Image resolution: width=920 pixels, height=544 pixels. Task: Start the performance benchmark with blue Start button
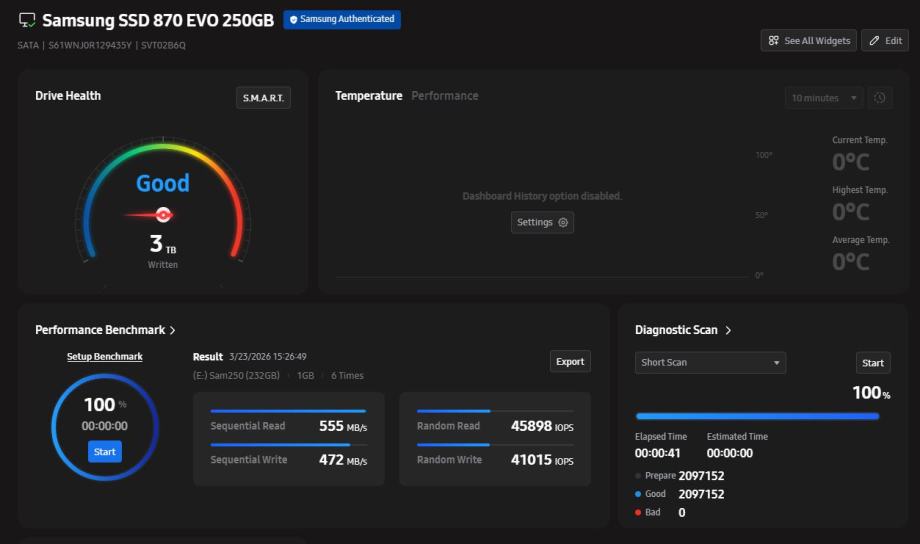click(105, 452)
